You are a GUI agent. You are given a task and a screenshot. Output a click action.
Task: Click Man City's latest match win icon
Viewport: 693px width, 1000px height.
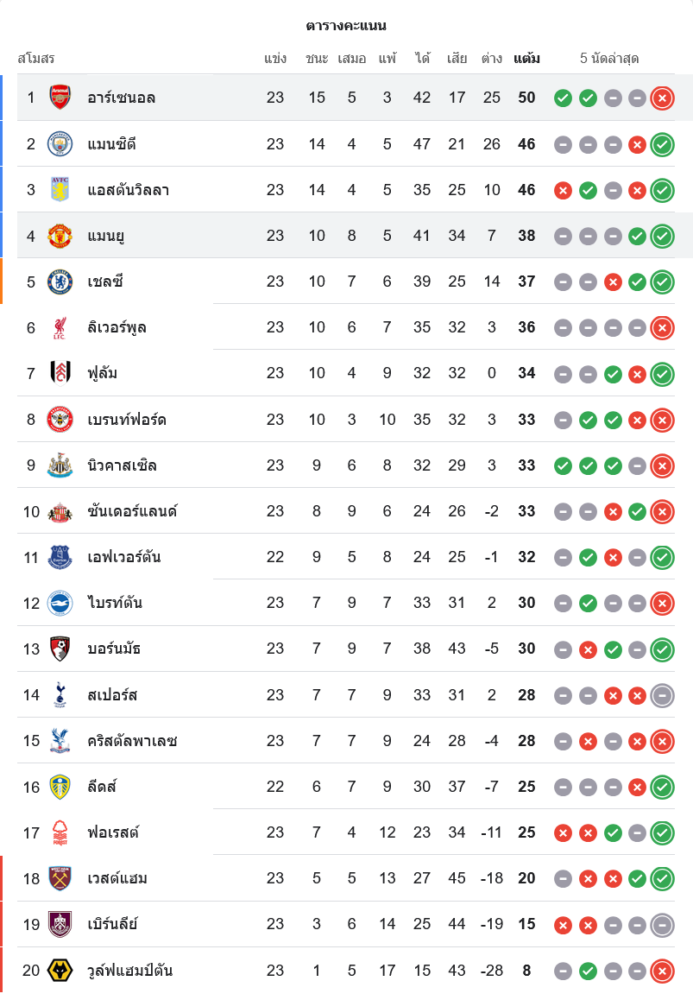(661, 144)
